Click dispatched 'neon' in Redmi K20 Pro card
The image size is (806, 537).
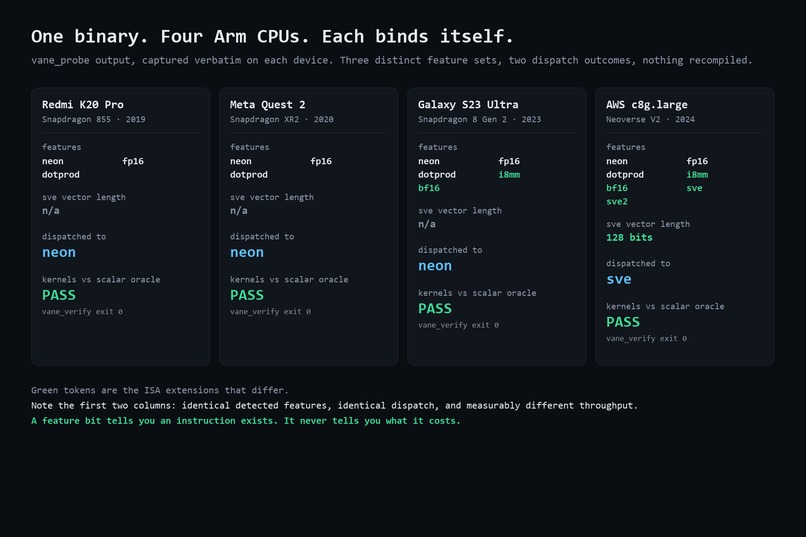coord(59,252)
